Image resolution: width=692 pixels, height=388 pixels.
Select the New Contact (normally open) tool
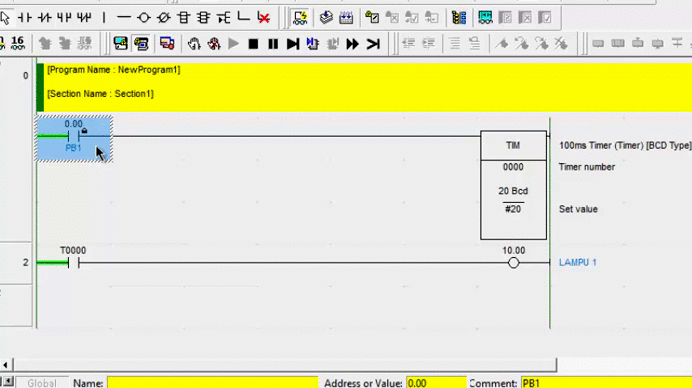[25, 18]
